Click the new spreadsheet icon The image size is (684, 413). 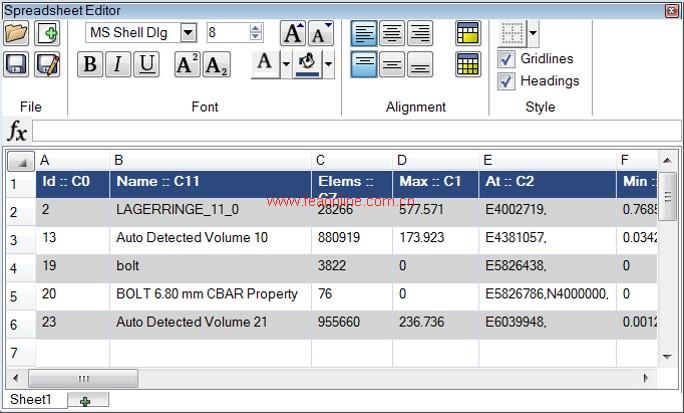(x=47, y=33)
